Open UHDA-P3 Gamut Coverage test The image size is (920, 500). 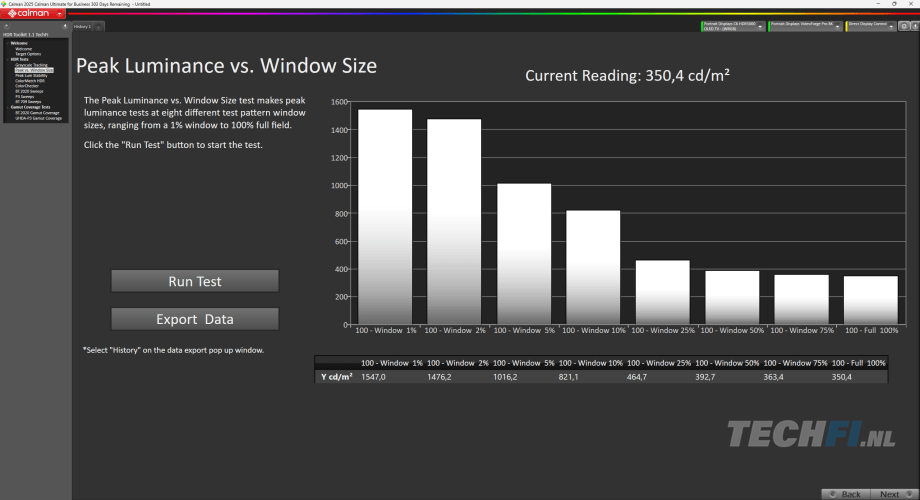(x=36, y=119)
